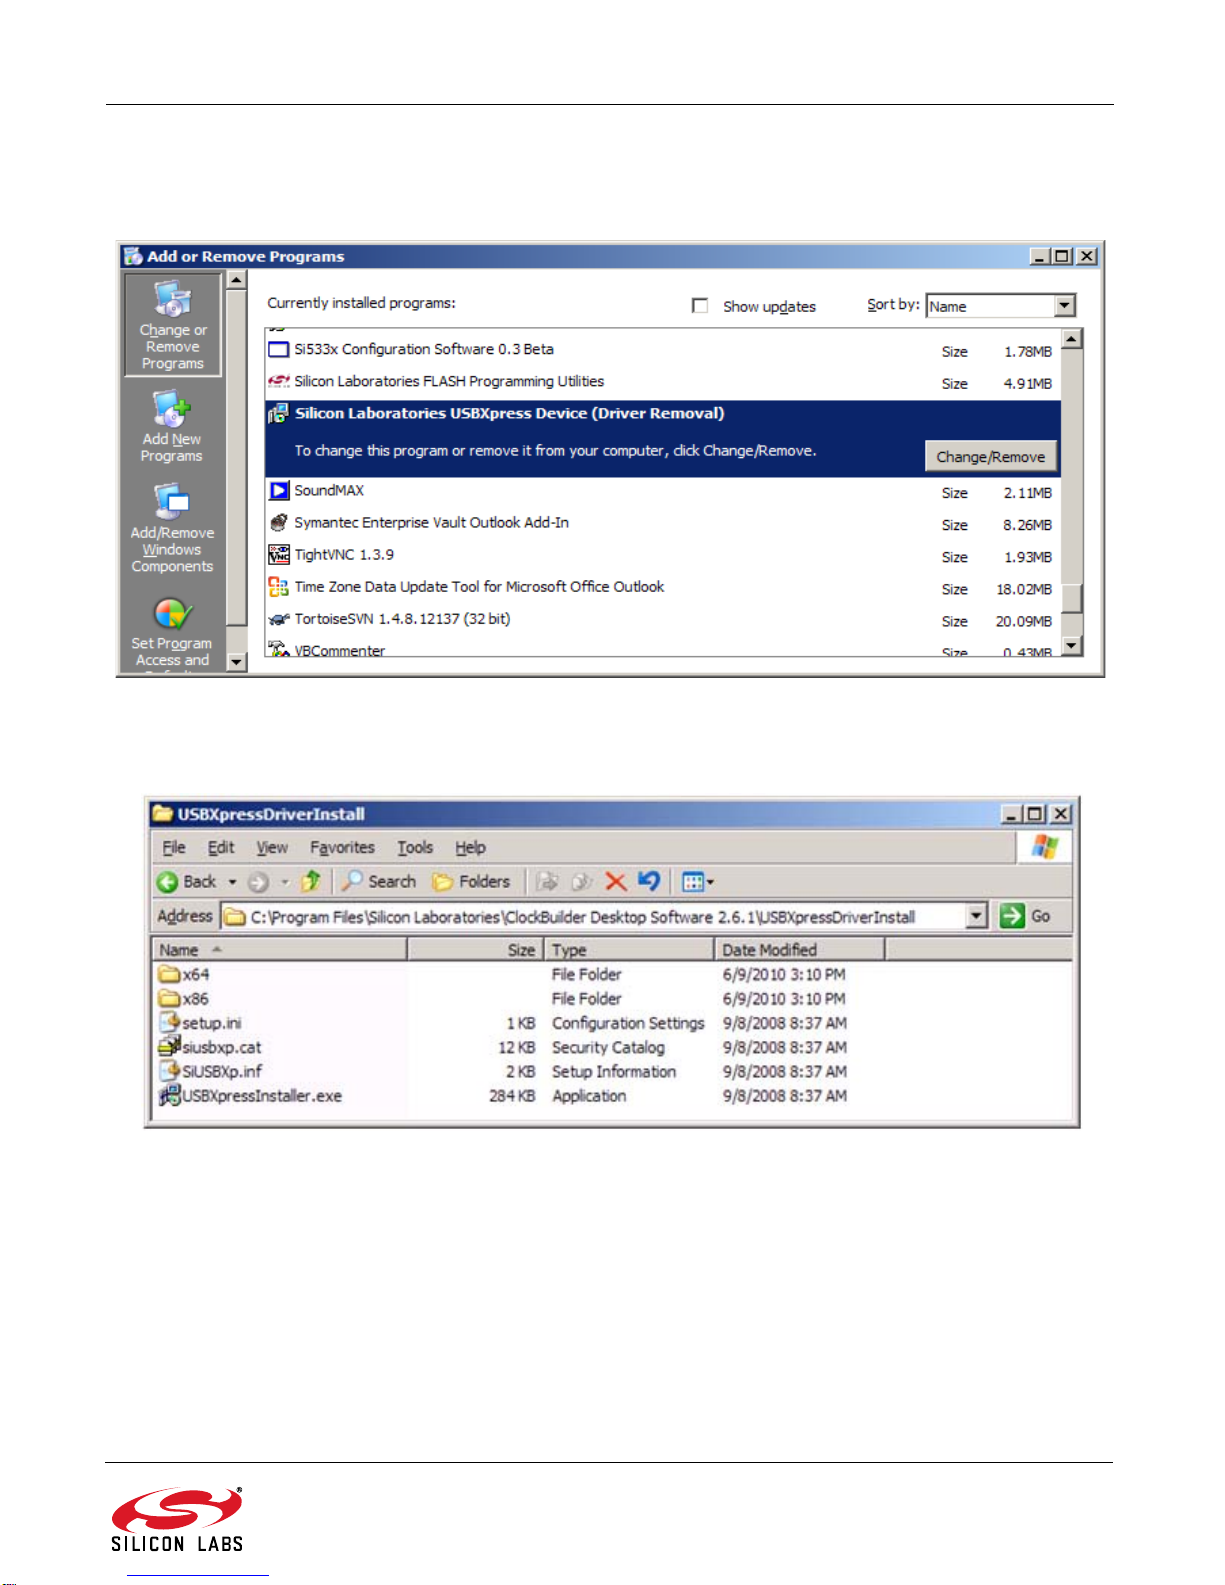
Task: Open the File menu
Action: click(174, 848)
